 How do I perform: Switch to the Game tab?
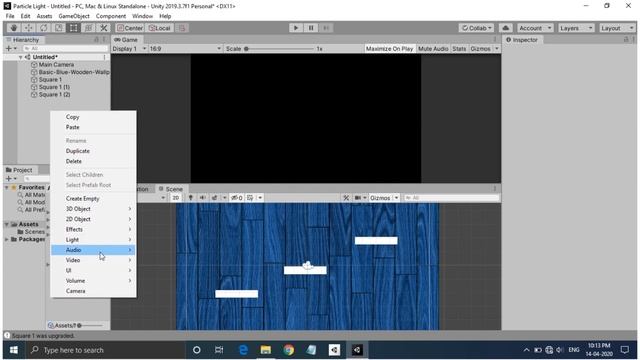point(126,40)
